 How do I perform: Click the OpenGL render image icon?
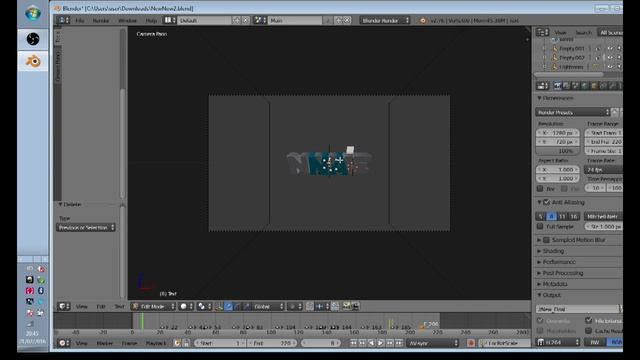click(x=347, y=306)
